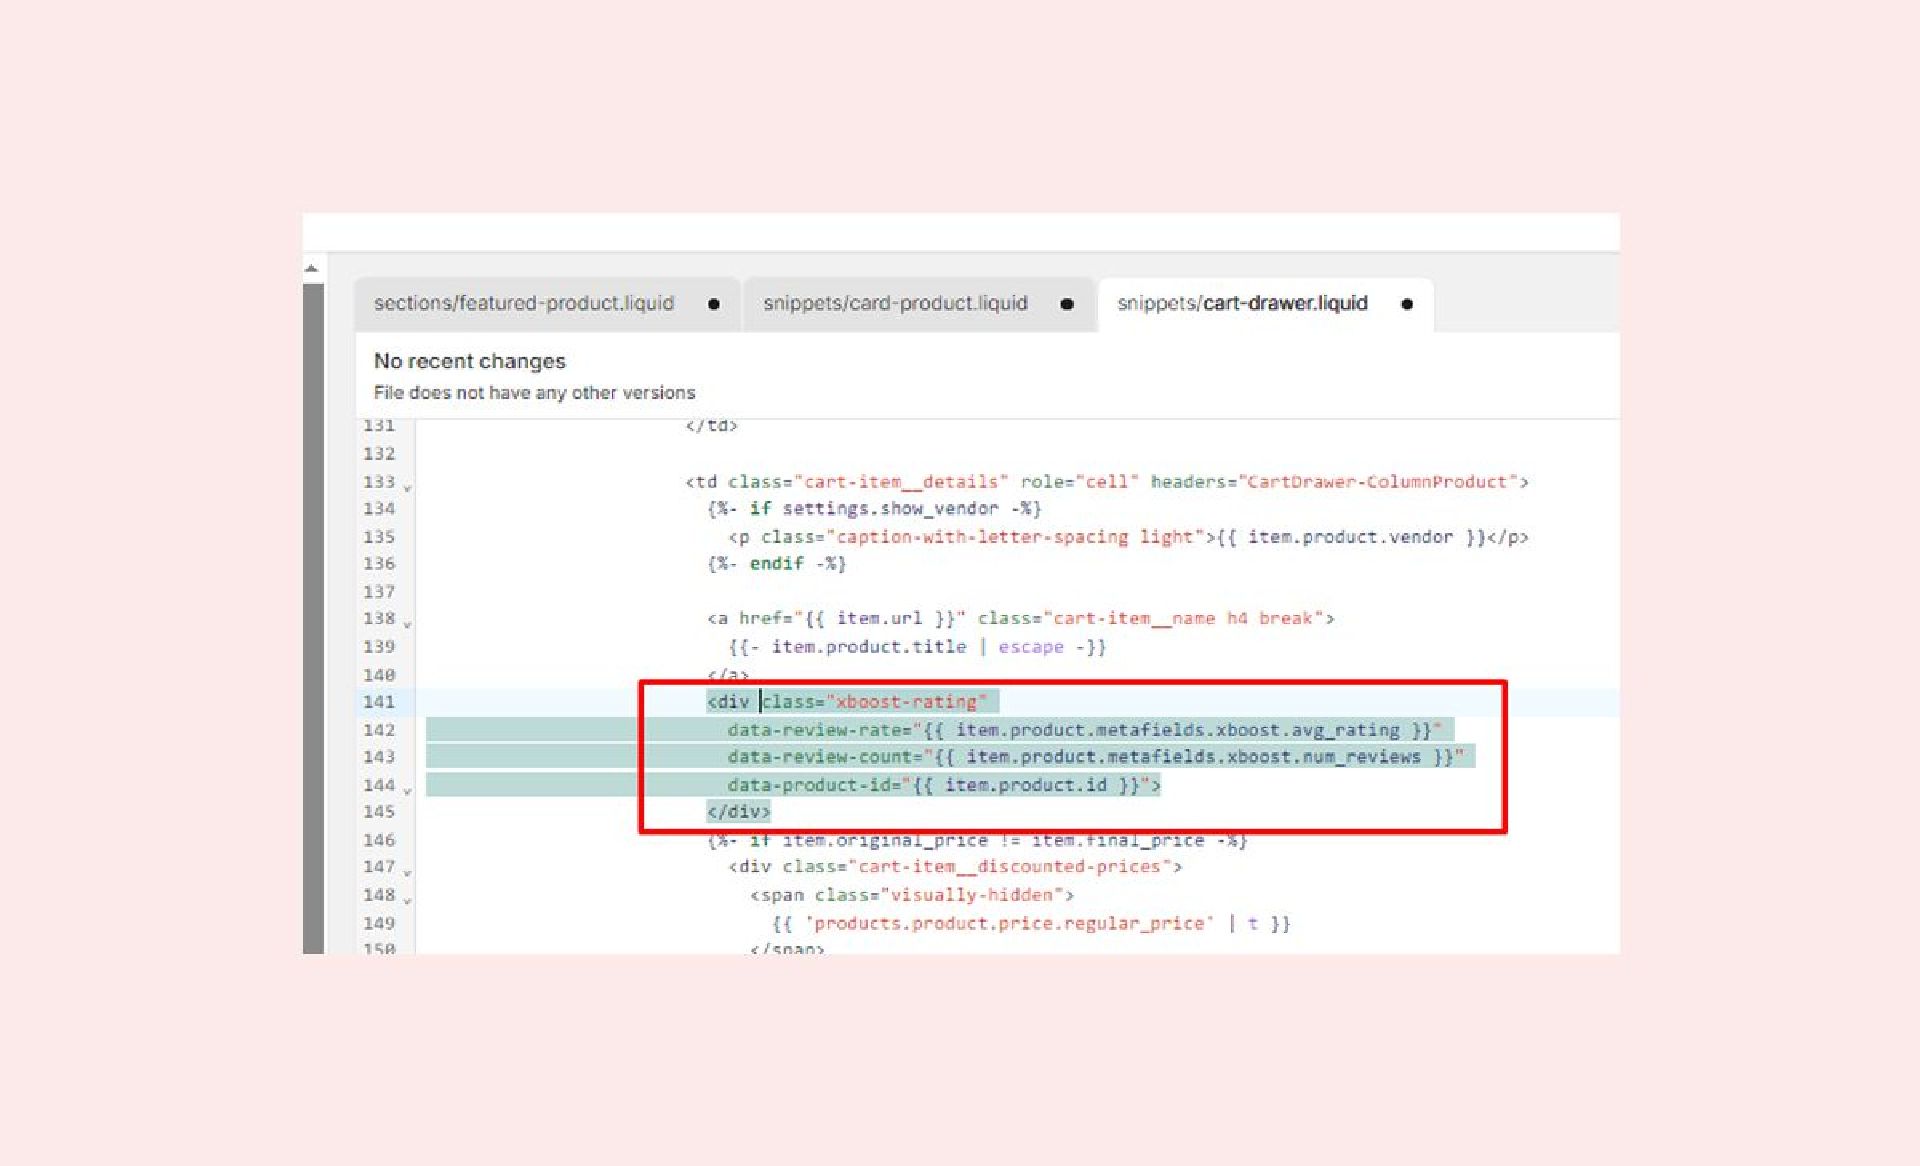
Task: Click unsaved dot on cart-drawer.liquid tab
Action: [x=1407, y=304]
